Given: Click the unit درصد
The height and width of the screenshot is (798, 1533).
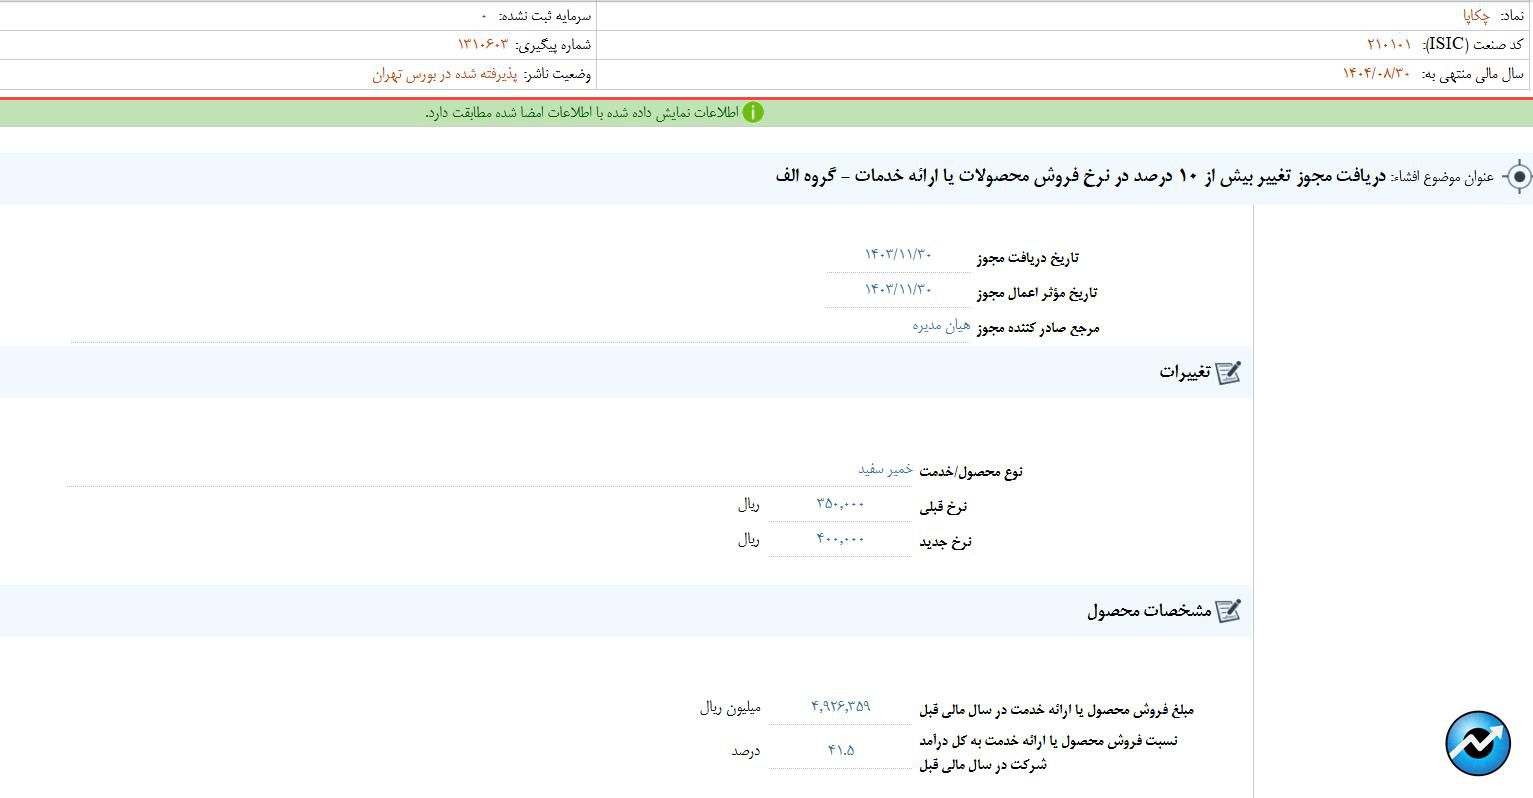Looking at the screenshot, I should coord(746,751).
